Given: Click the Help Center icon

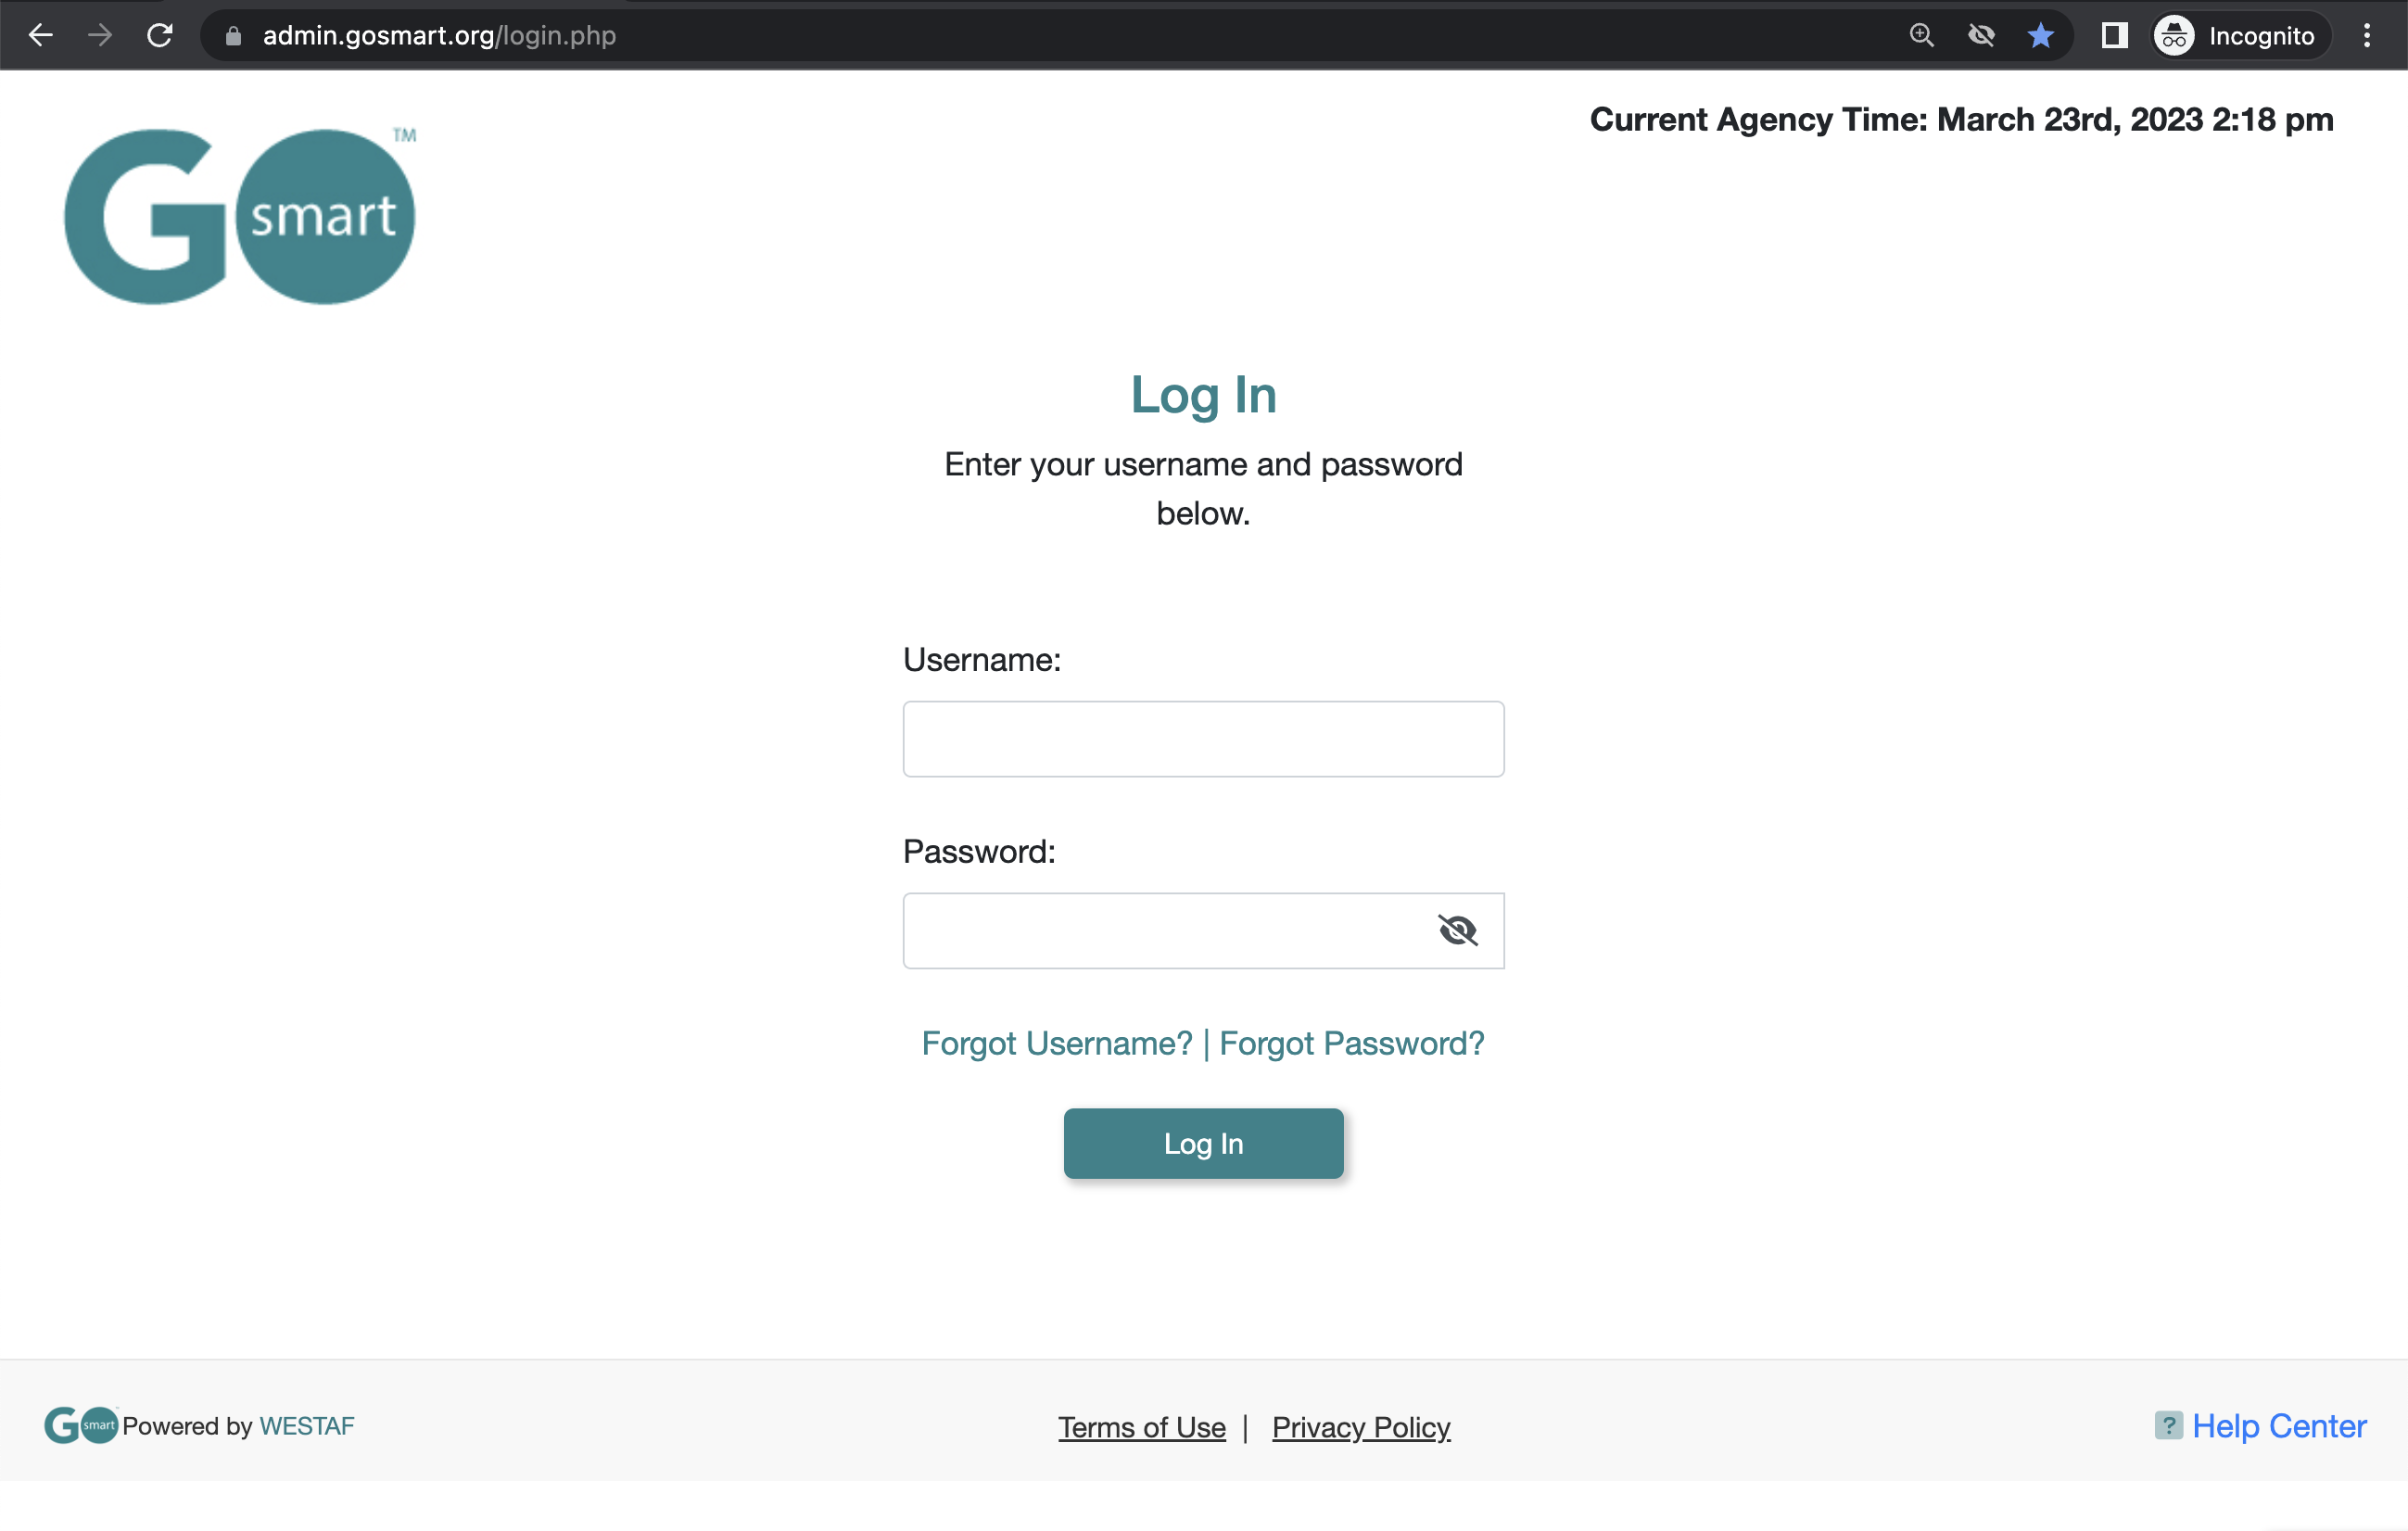Looking at the screenshot, I should [x=2169, y=1423].
